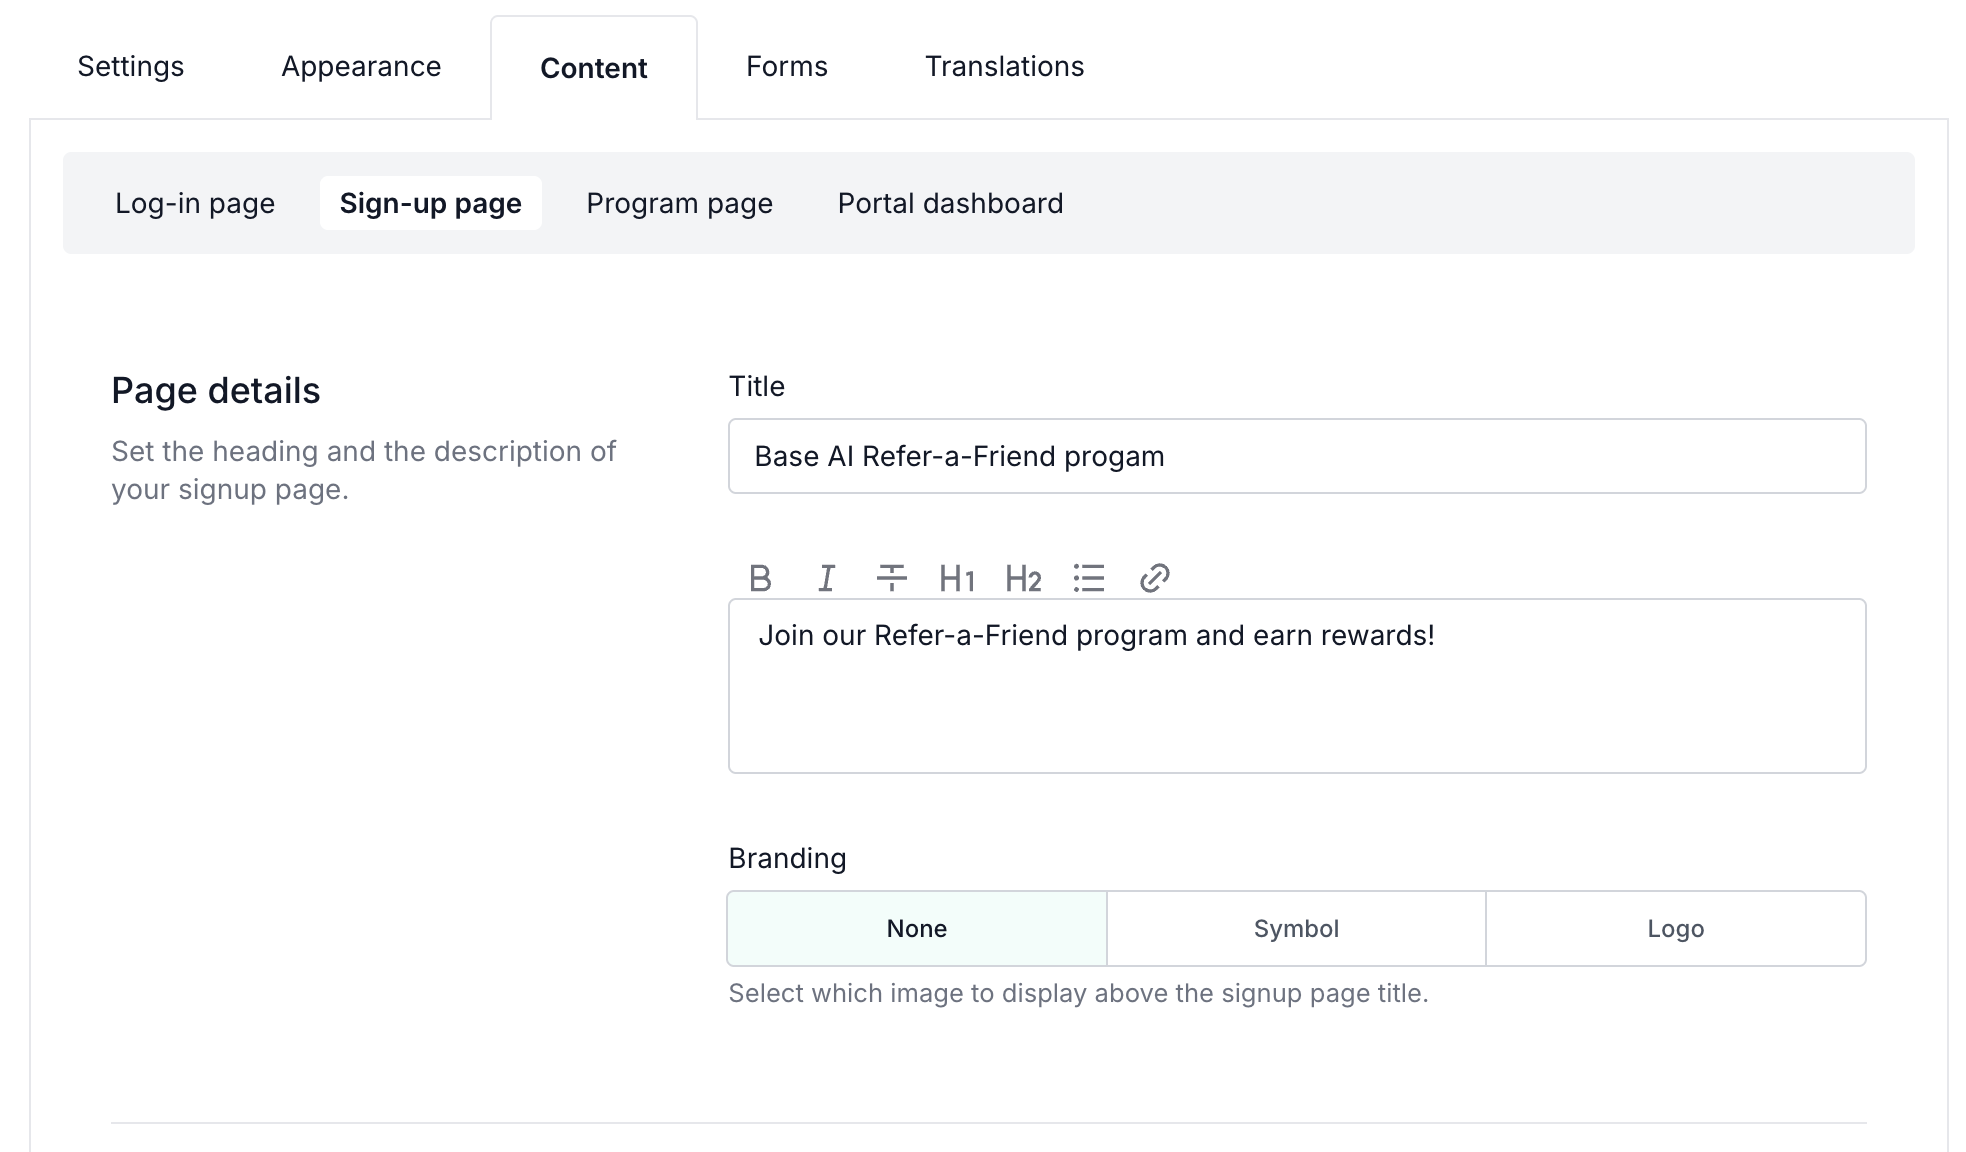Screen dimensions: 1966x1152
Task: Click the Content tab
Action: click(594, 68)
